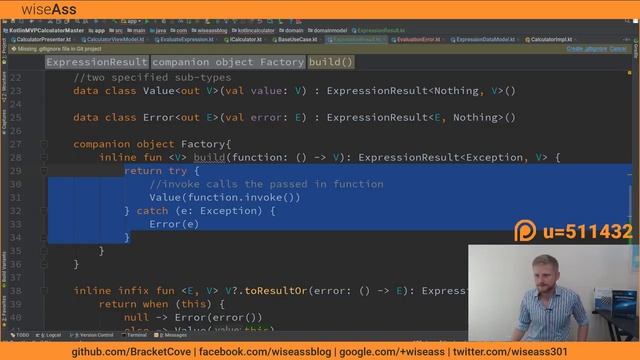The width and height of the screenshot is (640, 360).
Task: Open the Messages tool window
Action: [170, 335]
